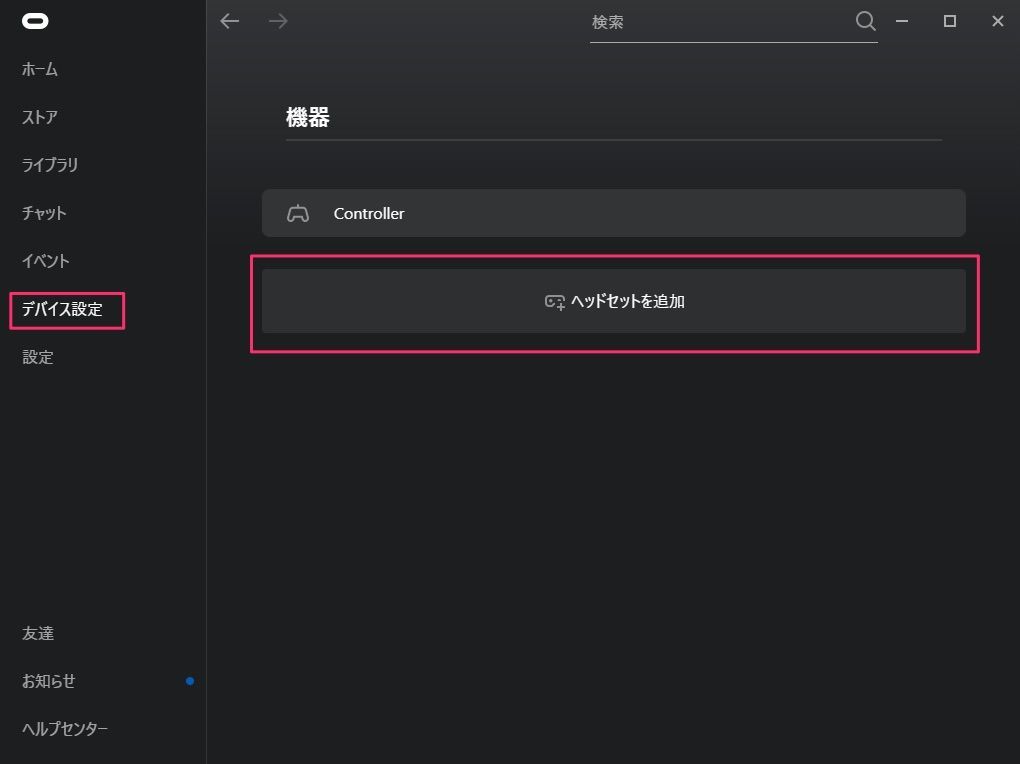Open お知らせ notifications

click(49, 681)
